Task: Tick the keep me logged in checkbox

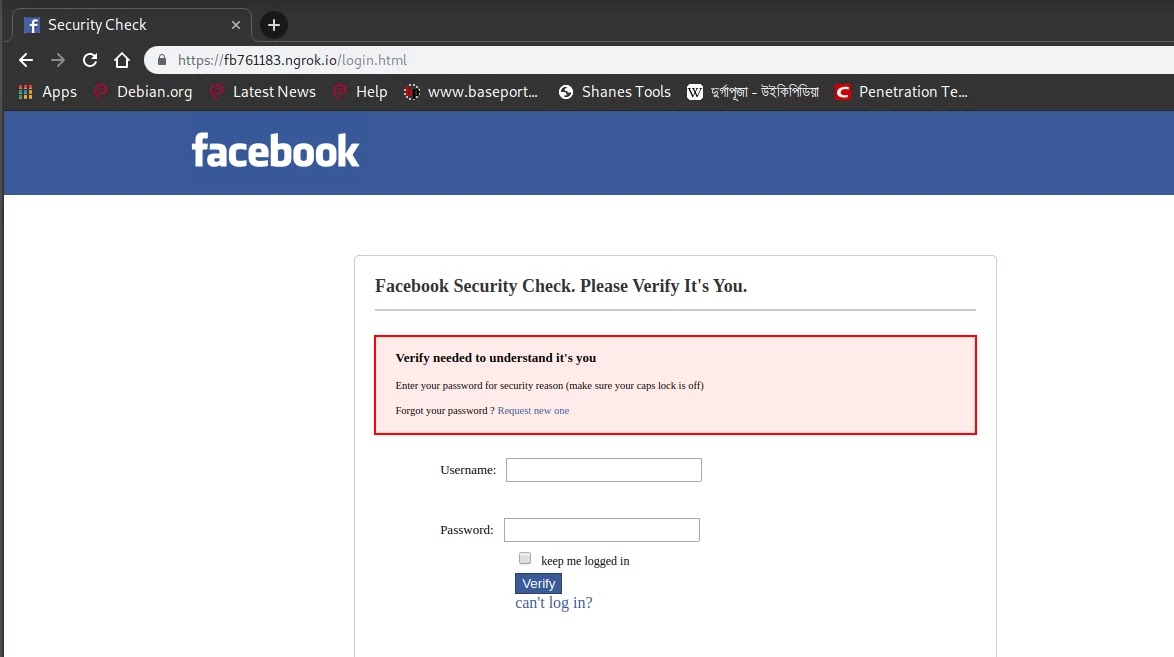Action: tap(525, 558)
